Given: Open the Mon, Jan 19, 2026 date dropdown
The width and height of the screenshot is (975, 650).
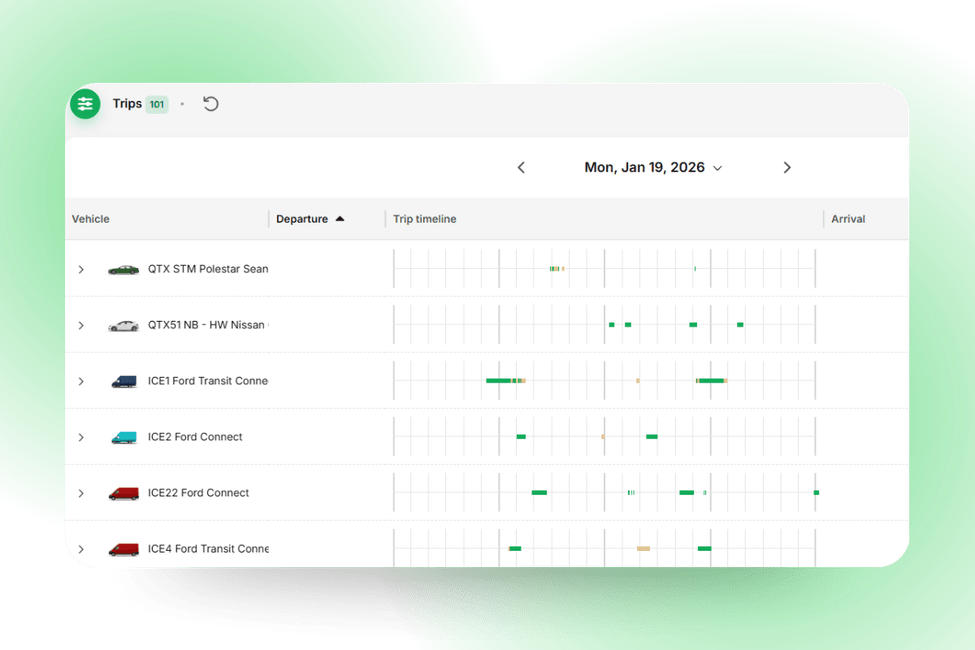Looking at the screenshot, I should [653, 167].
